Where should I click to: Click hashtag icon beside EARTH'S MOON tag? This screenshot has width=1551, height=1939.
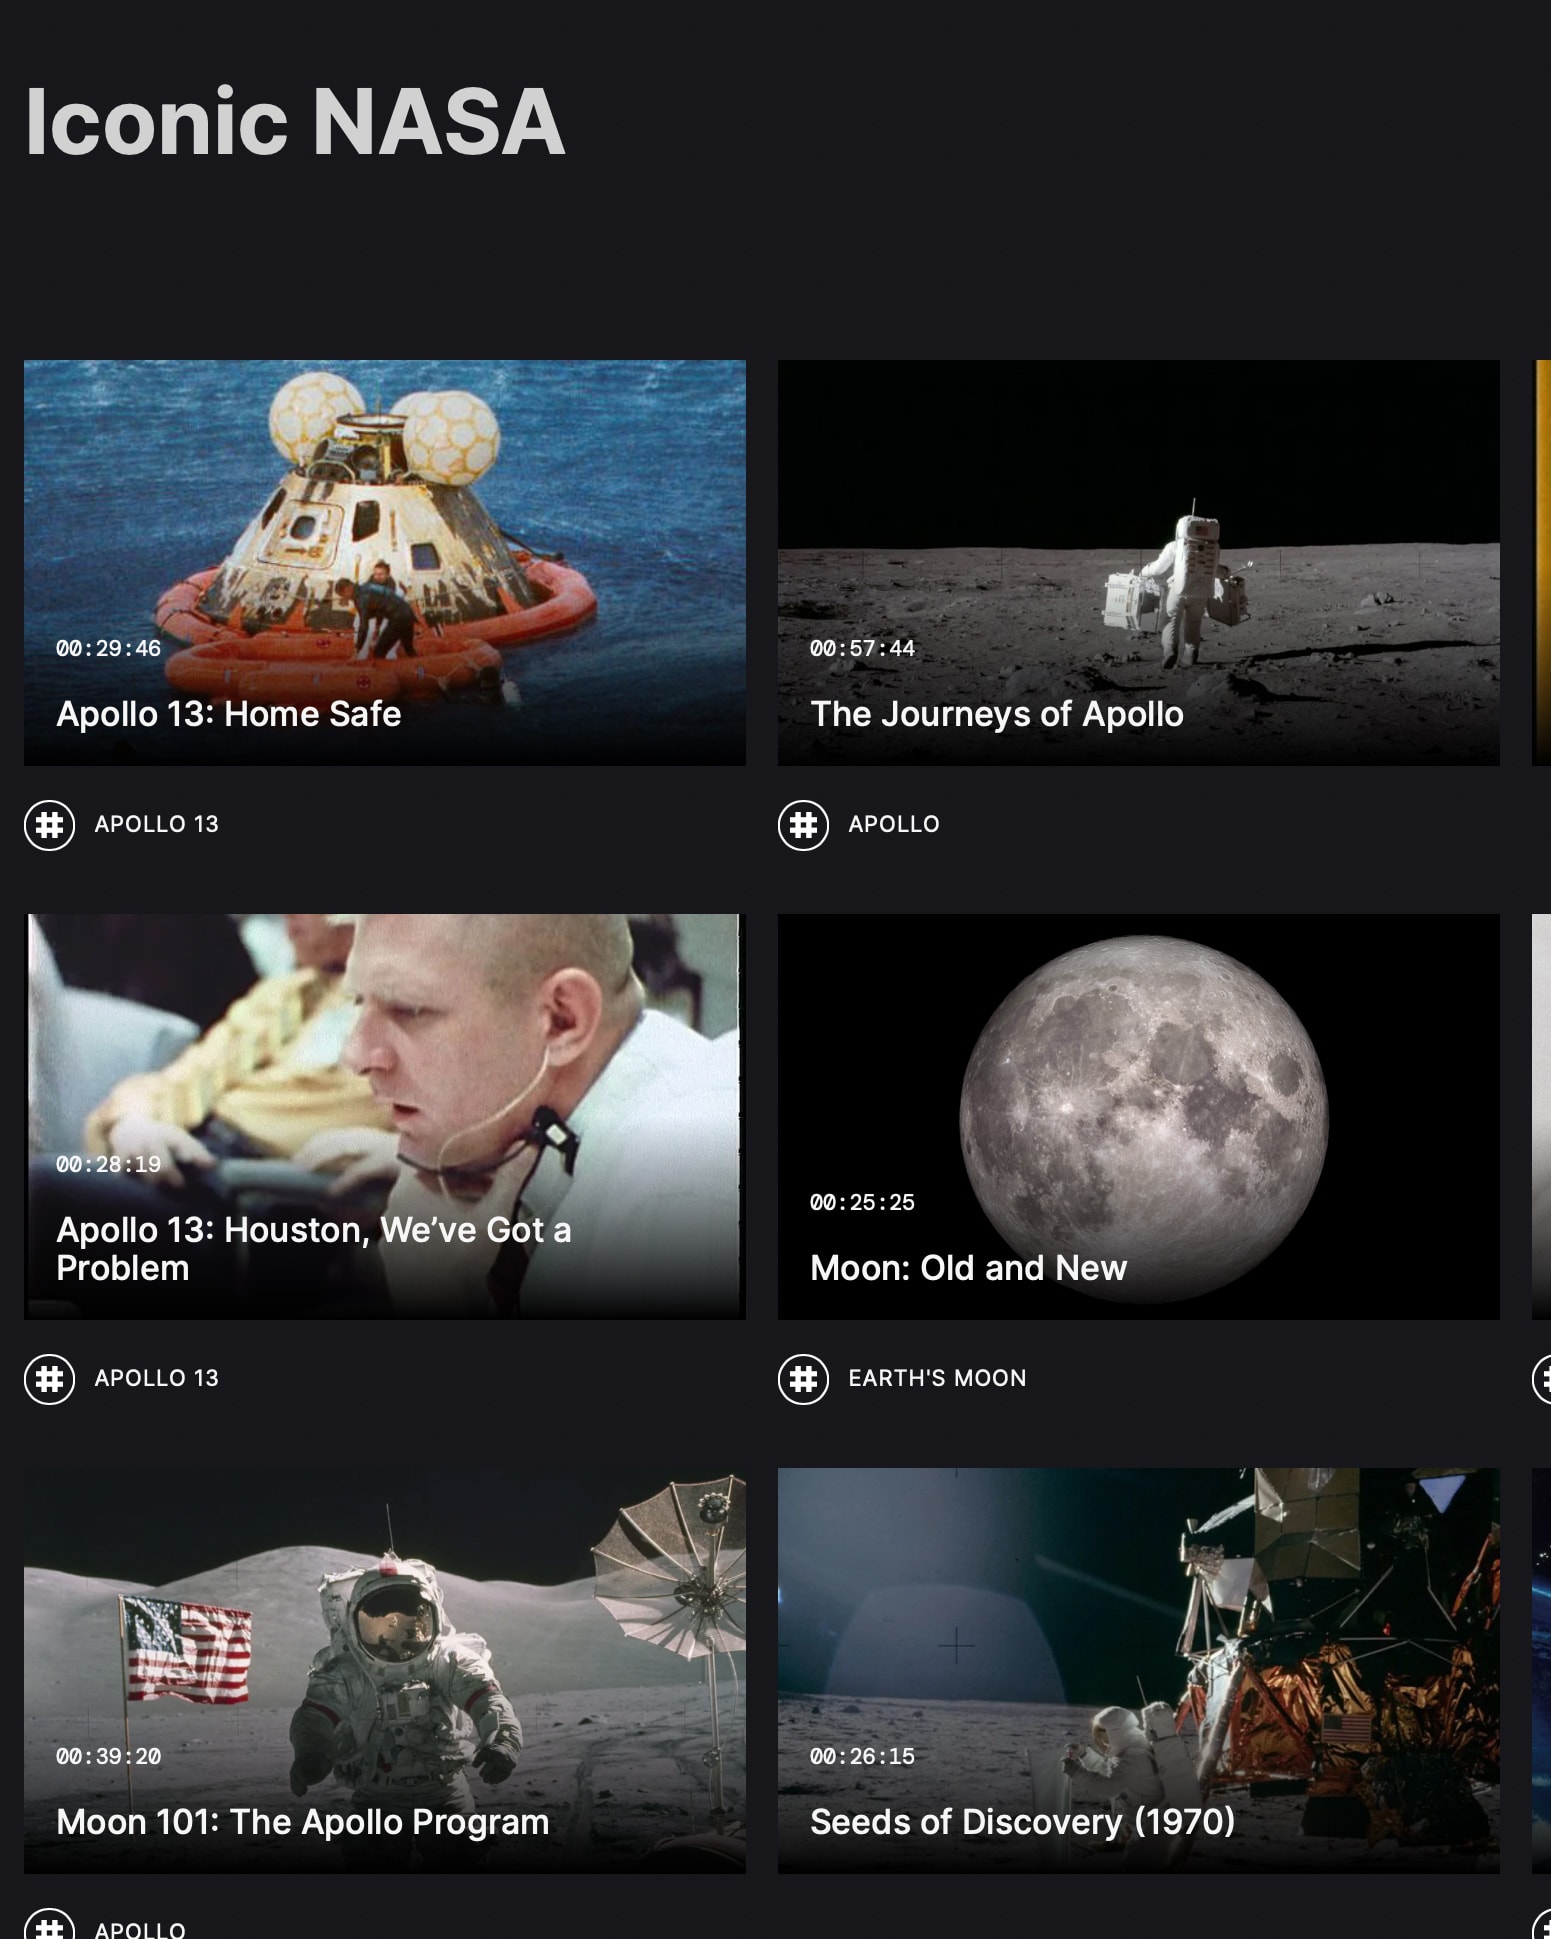tap(803, 1379)
